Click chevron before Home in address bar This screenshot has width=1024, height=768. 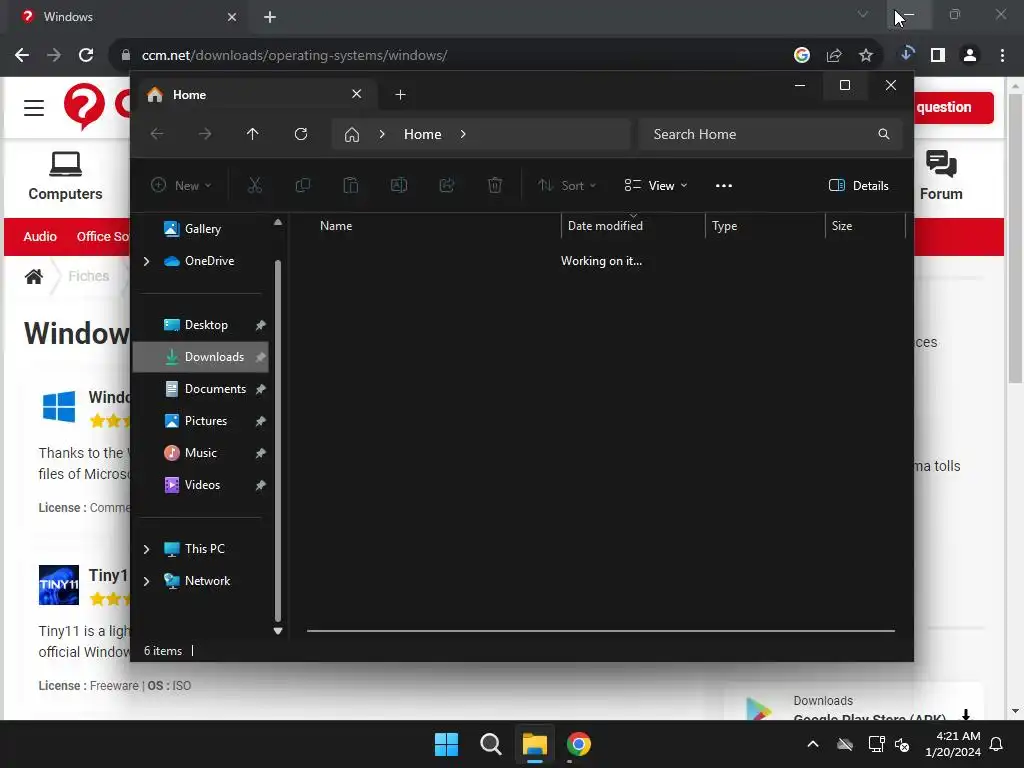pyautogui.click(x=382, y=134)
